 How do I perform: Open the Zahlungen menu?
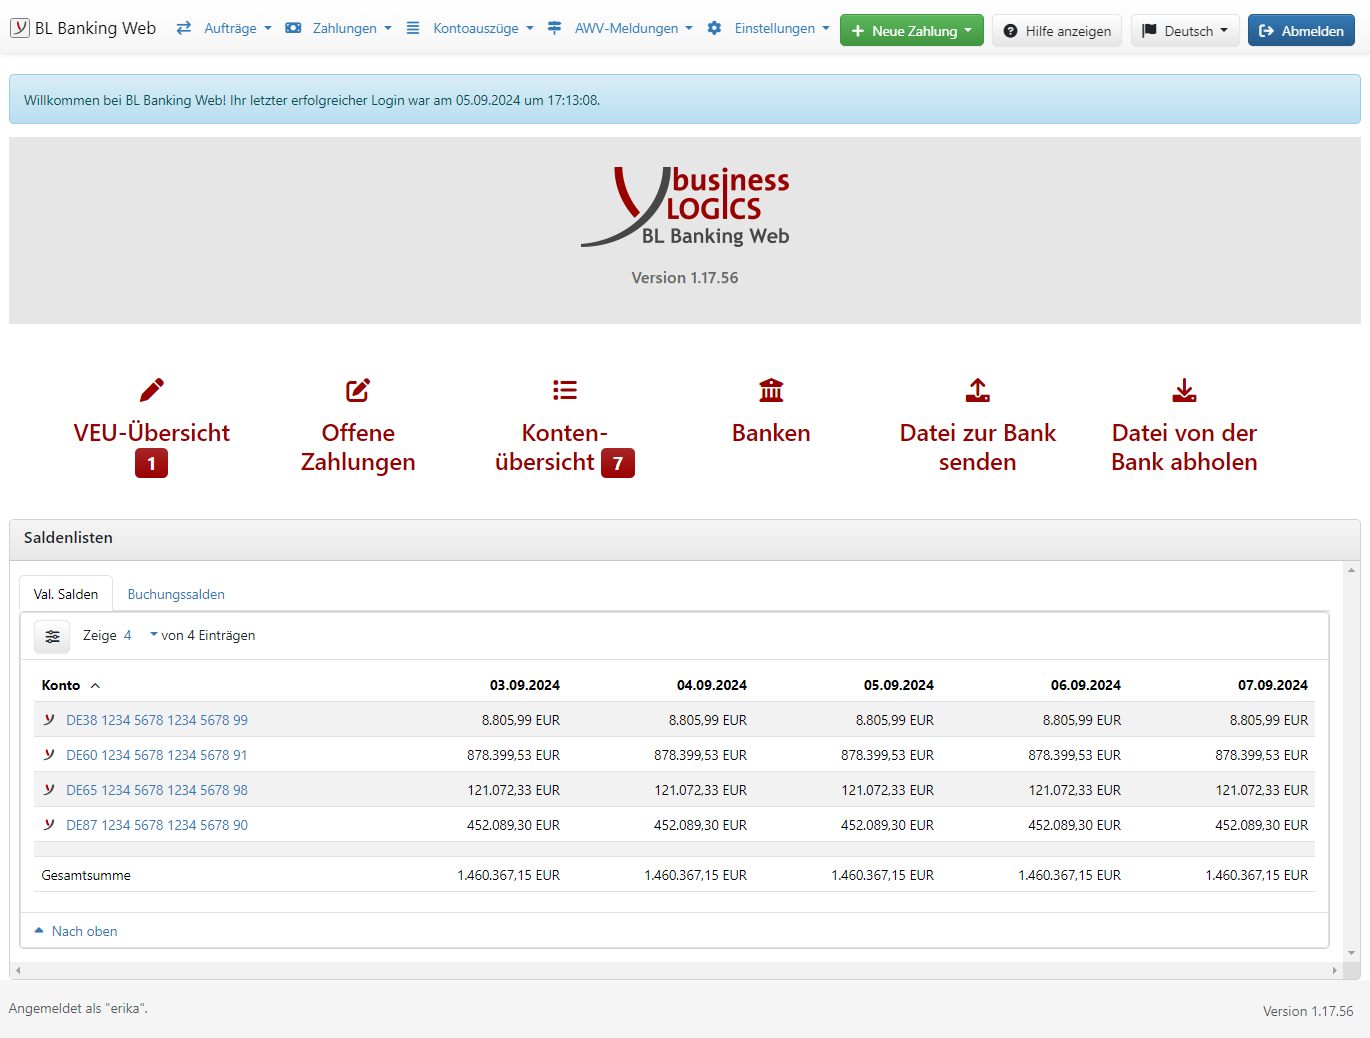pyautogui.click(x=352, y=28)
